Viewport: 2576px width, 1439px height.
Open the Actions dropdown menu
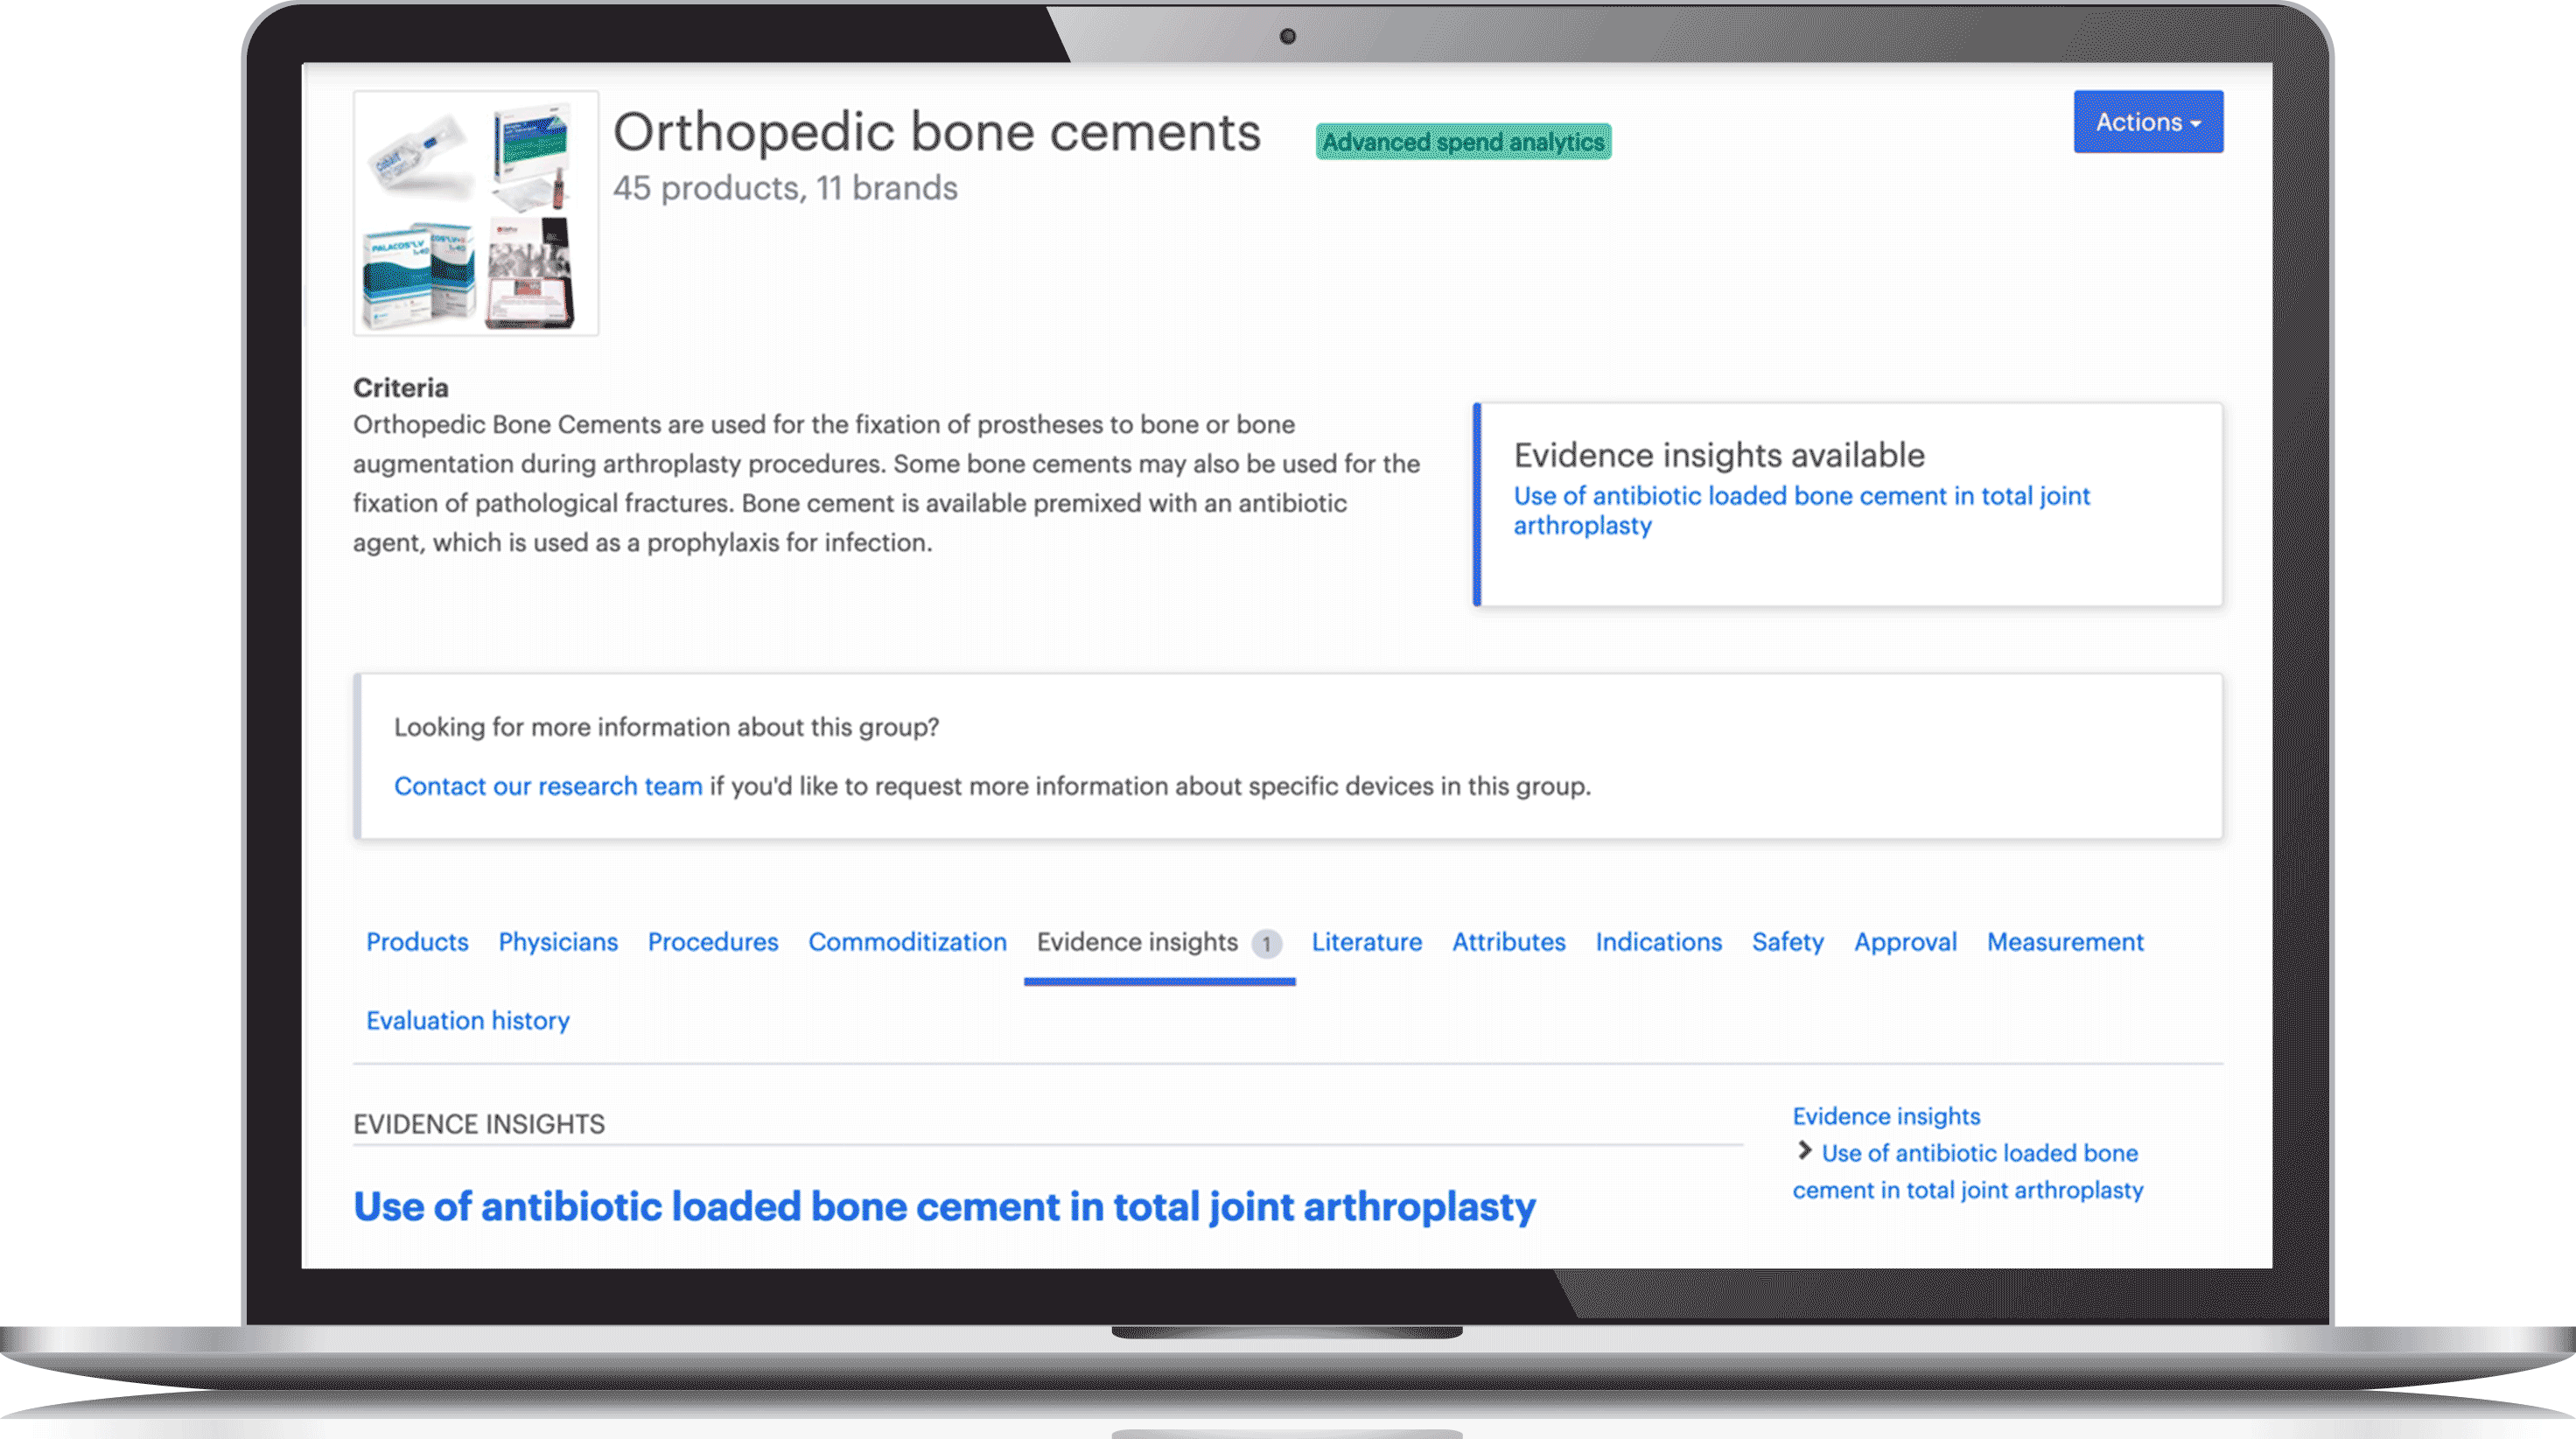[2146, 120]
